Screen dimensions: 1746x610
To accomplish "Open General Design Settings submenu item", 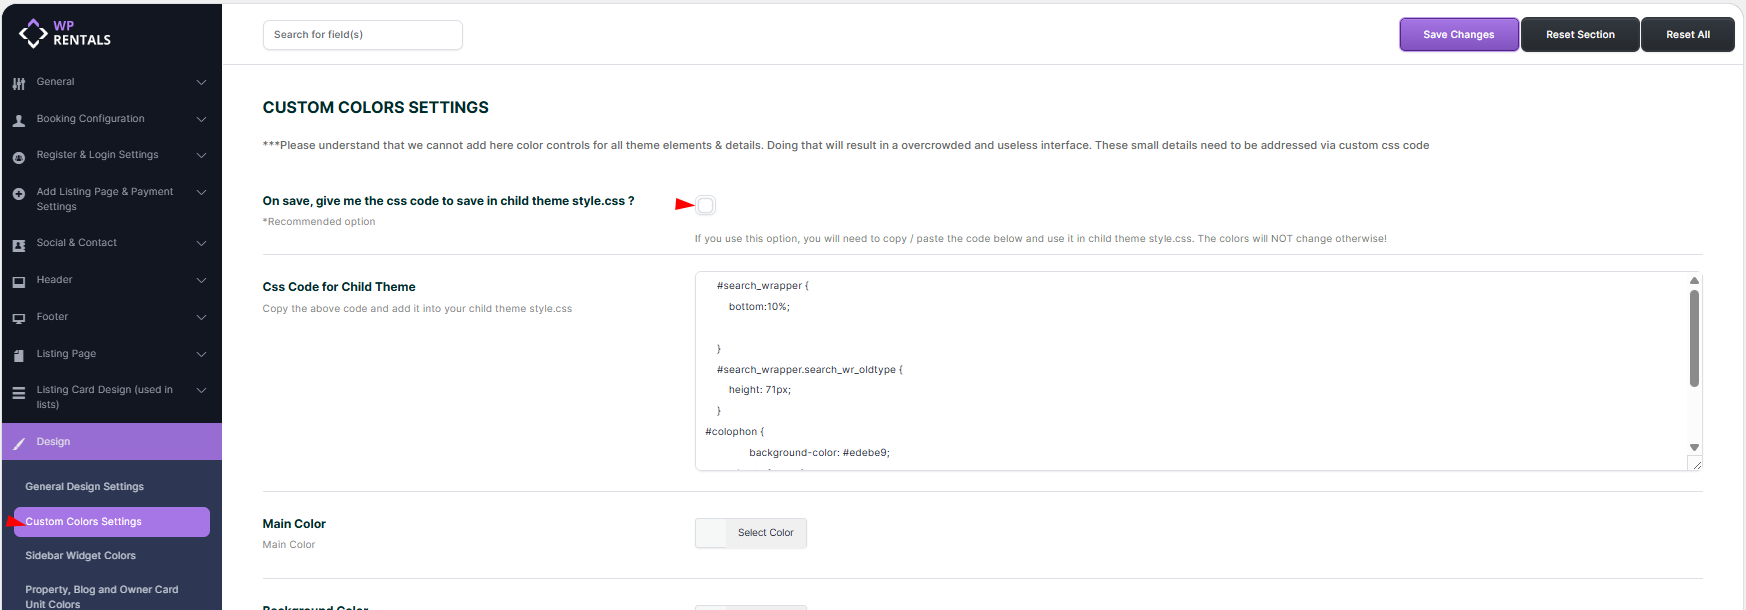I will (84, 487).
